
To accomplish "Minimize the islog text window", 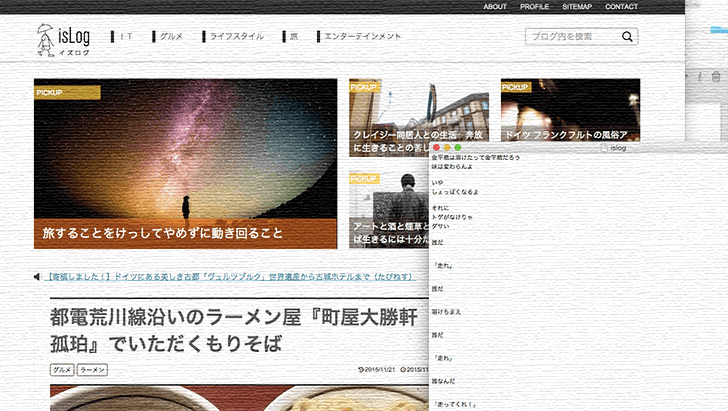I will (447, 148).
